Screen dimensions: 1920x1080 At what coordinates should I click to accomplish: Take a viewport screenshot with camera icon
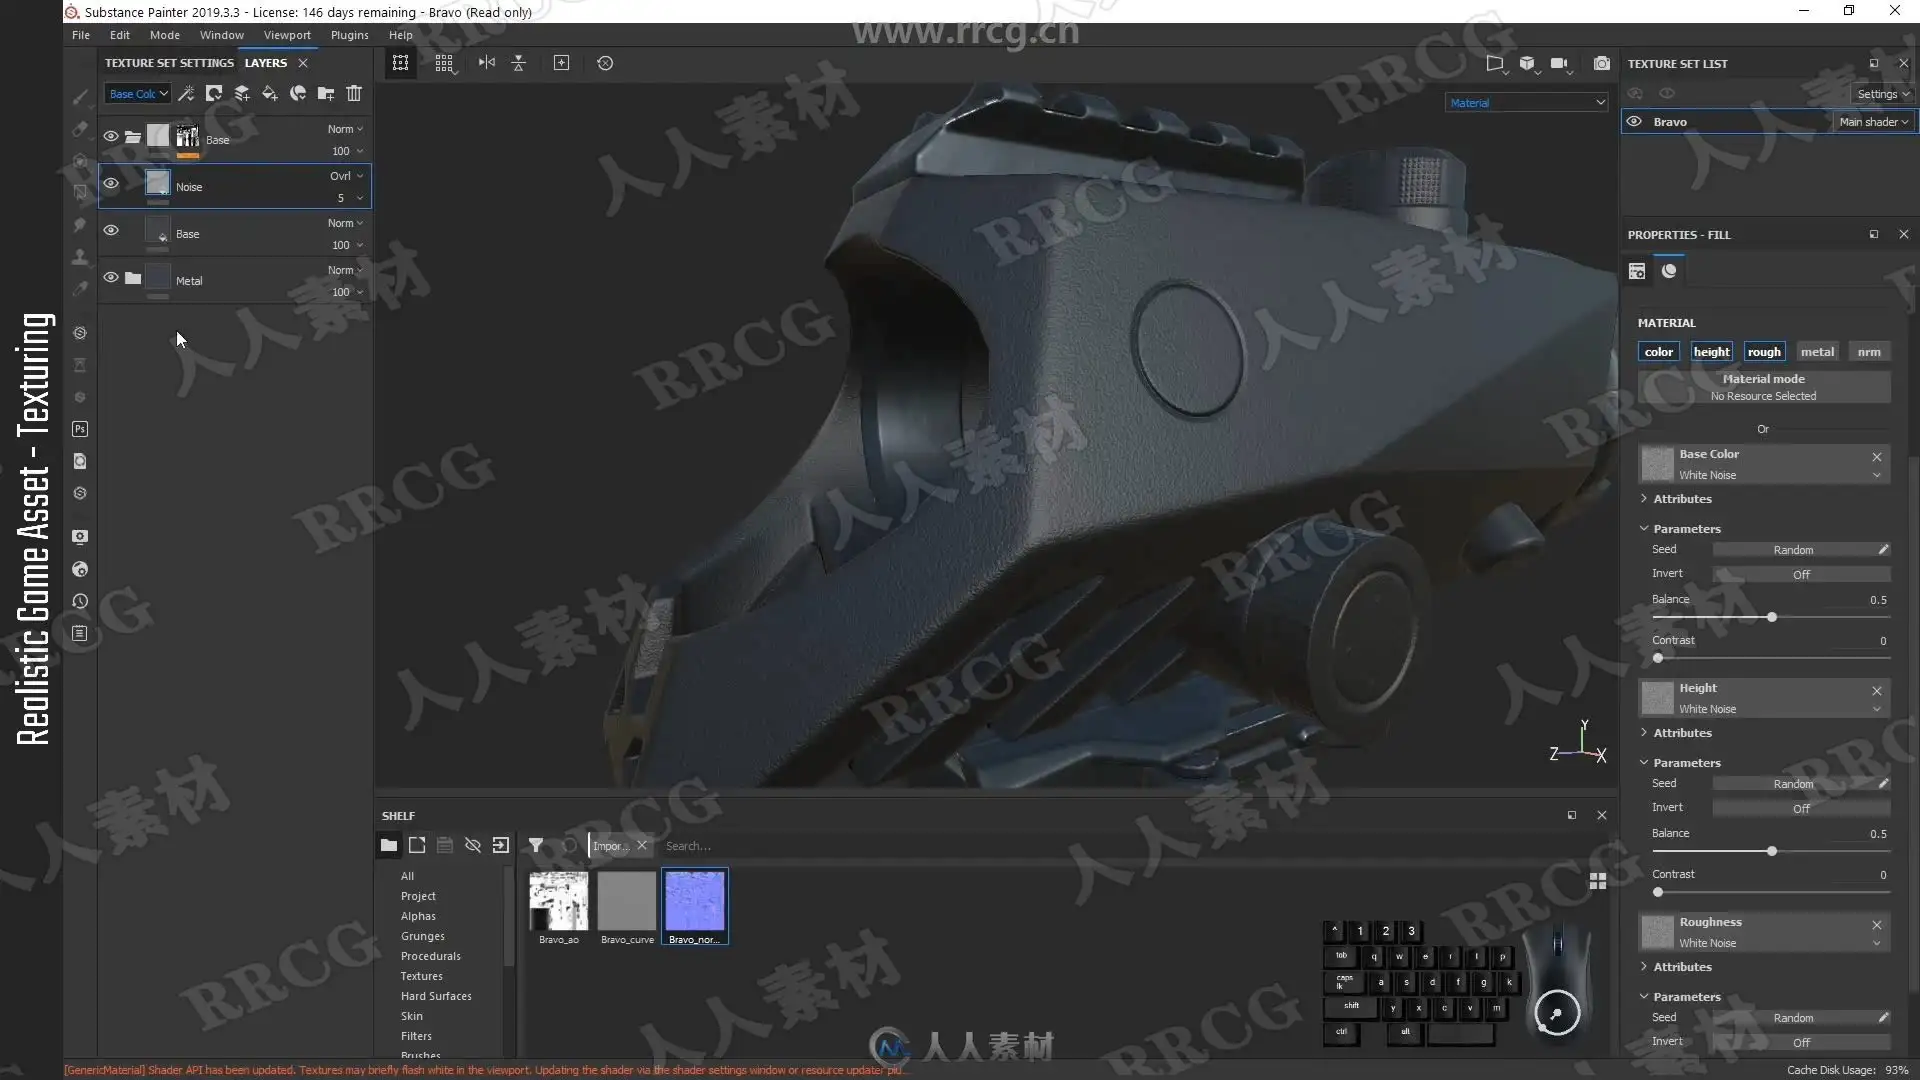tap(1602, 64)
